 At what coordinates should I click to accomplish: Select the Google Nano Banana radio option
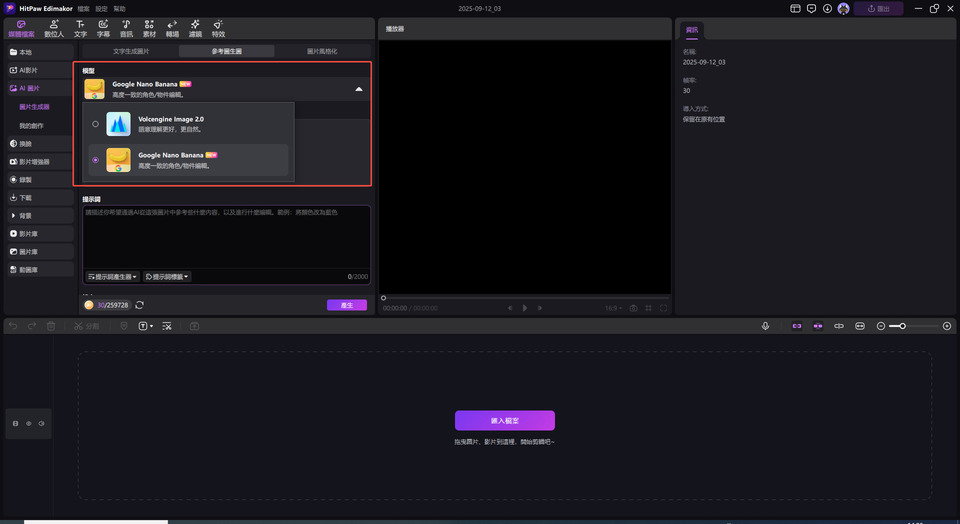click(95, 160)
